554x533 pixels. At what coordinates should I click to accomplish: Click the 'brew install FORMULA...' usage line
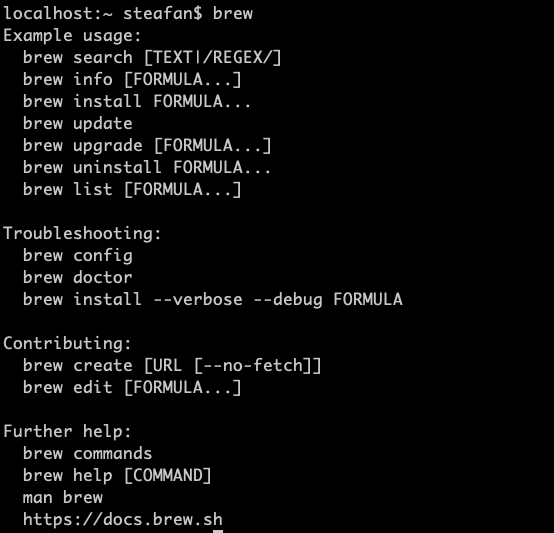tap(137, 101)
